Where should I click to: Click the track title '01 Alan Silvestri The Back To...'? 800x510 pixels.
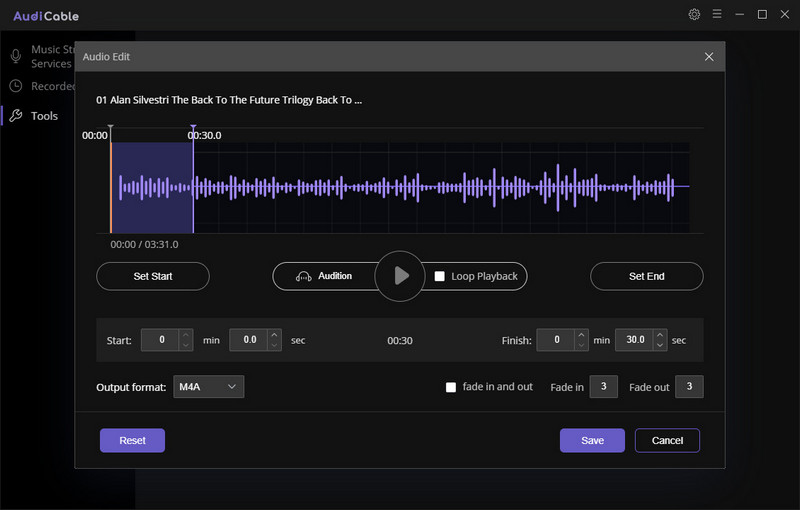pyautogui.click(x=229, y=100)
